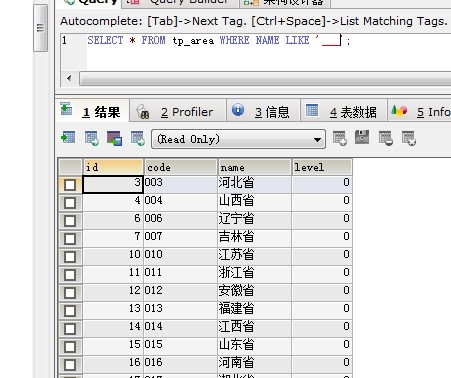
Task: Open the (Read Only) dropdown list
Action: click(238, 139)
